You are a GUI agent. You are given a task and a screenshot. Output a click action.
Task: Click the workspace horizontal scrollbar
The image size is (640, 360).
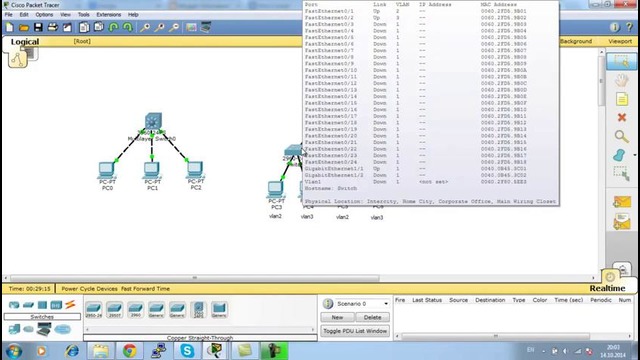click(x=195, y=278)
